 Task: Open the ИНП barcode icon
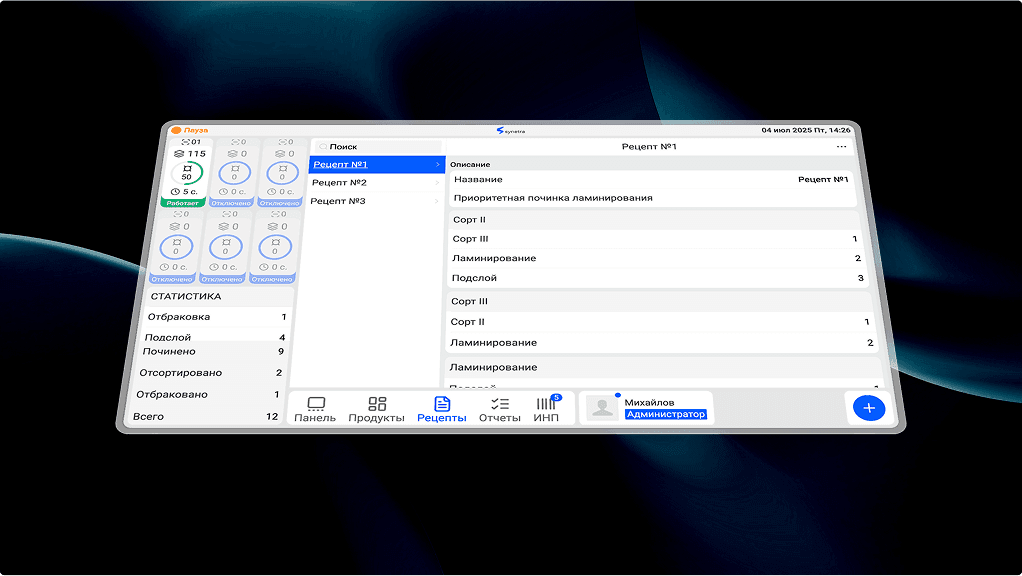point(546,404)
